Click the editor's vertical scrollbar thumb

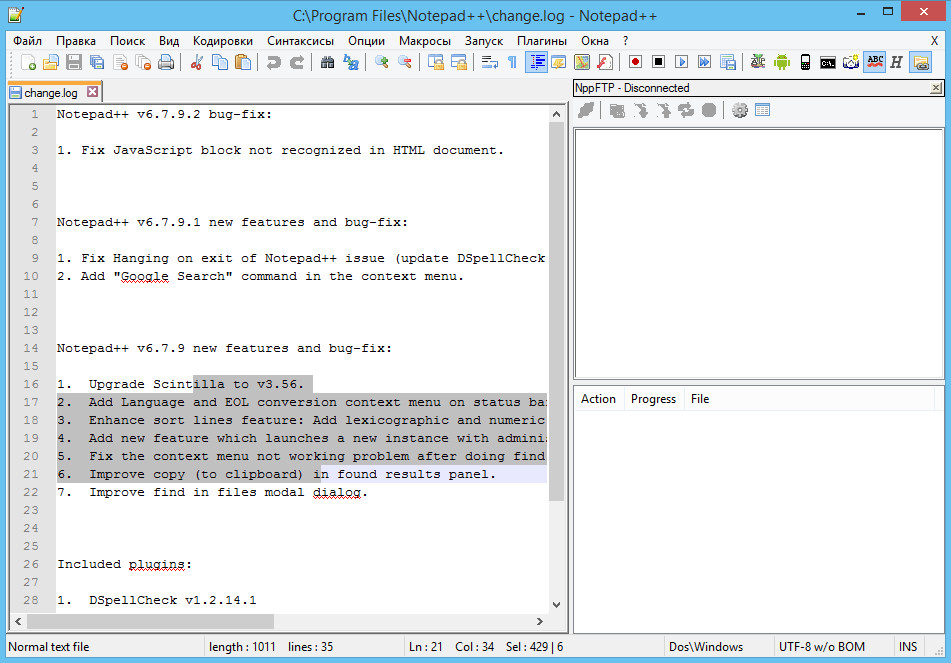coord(556,311)
